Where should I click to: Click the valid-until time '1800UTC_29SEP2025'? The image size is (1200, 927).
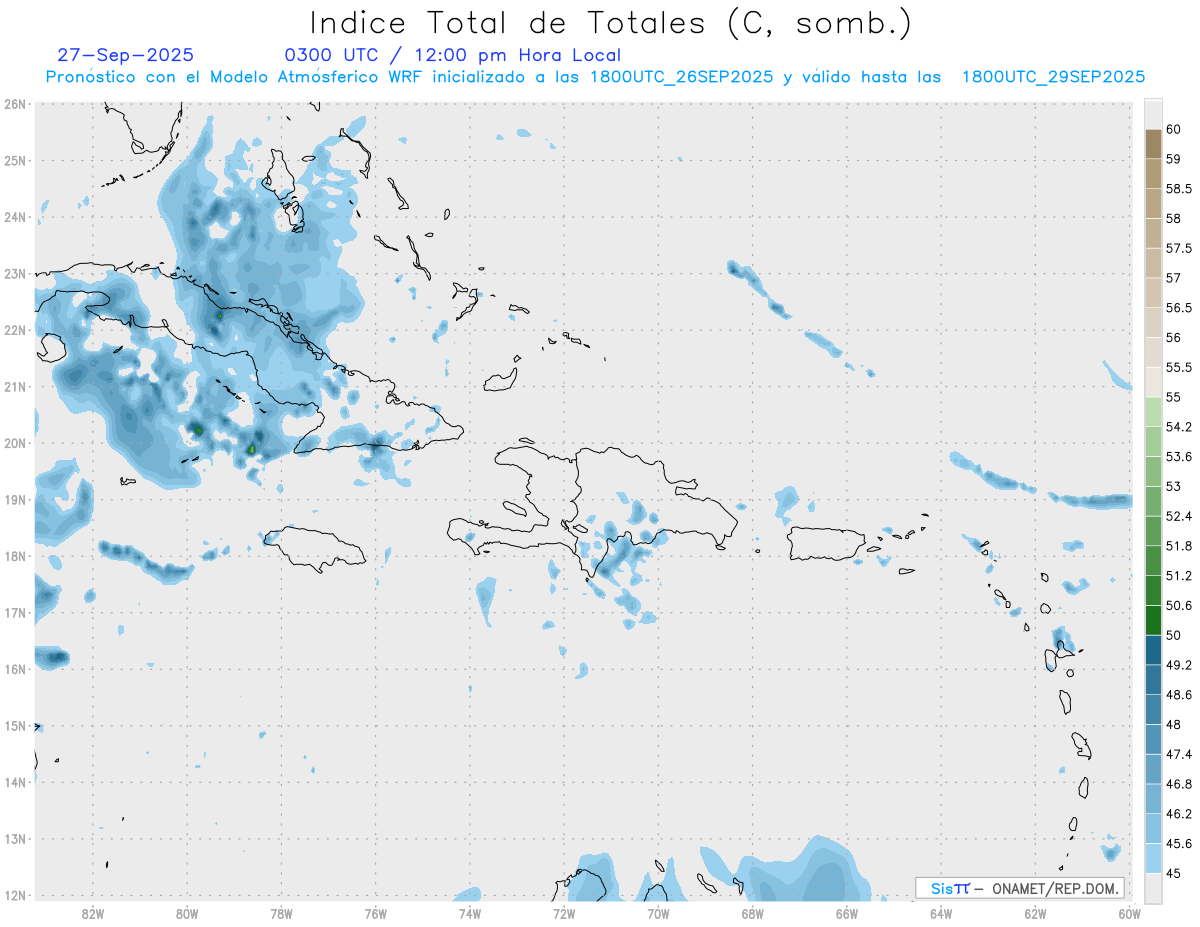[x=1053, y=77]
